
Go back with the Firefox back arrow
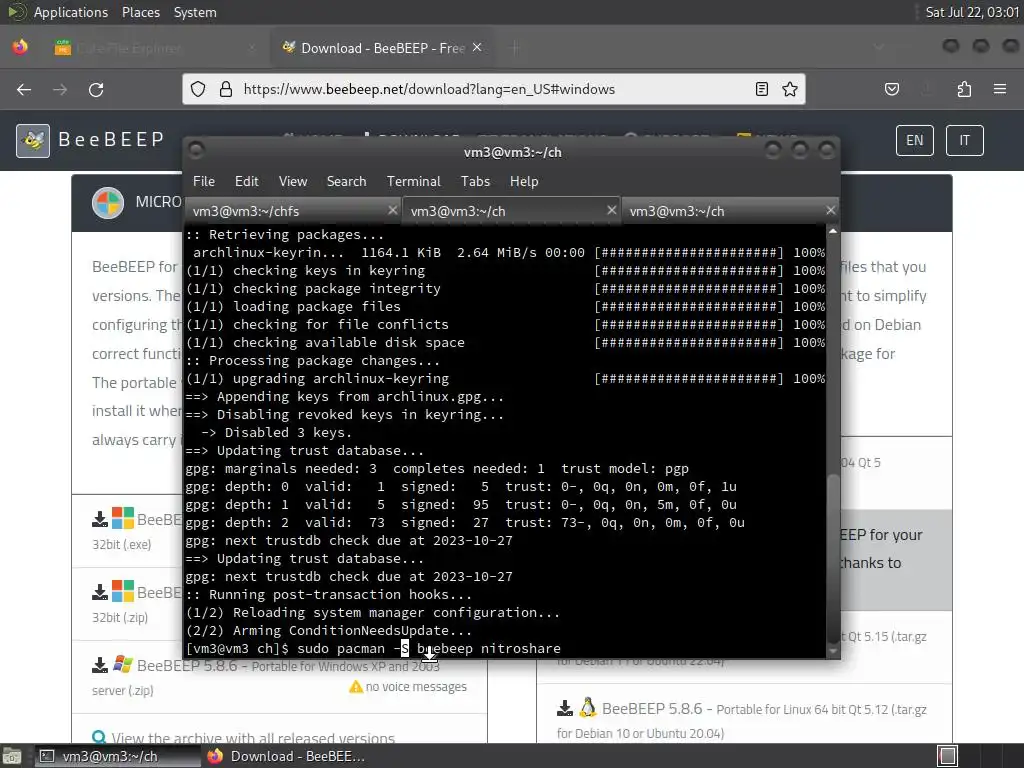click(24, 89)
